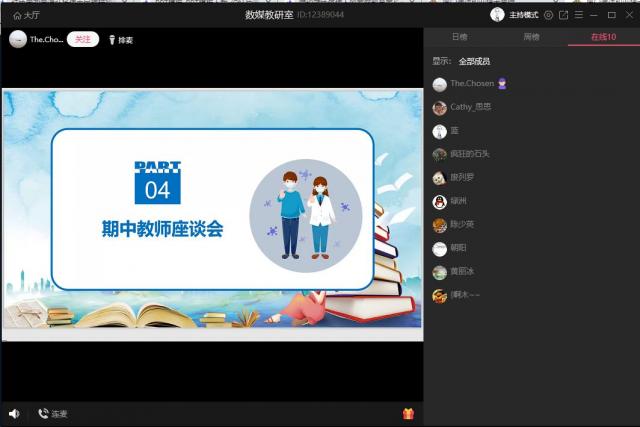
Task: Click the 连麦 call connect button
Action: coord(53,413)
